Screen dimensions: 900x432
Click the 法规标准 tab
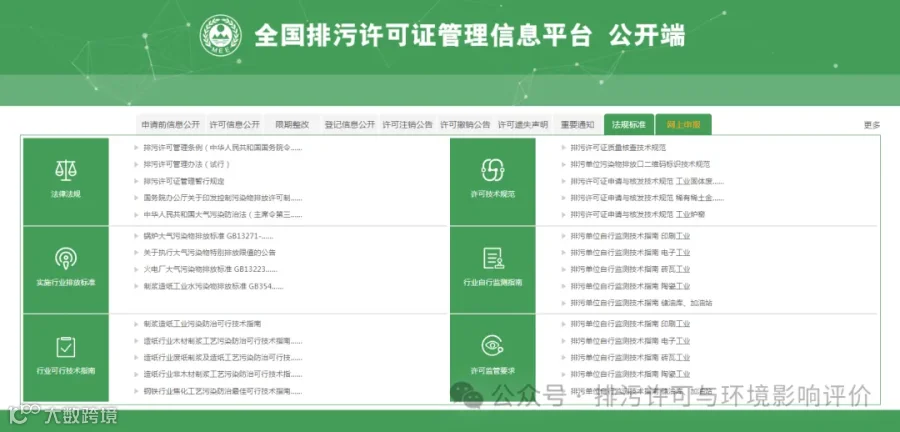629,124
